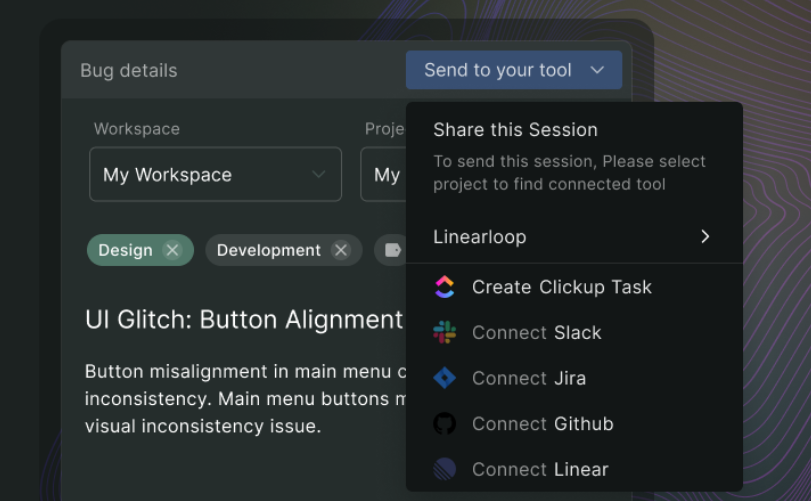811x501 pixels.
Task: Click the Github logo icon
Action: coord(445,424)
